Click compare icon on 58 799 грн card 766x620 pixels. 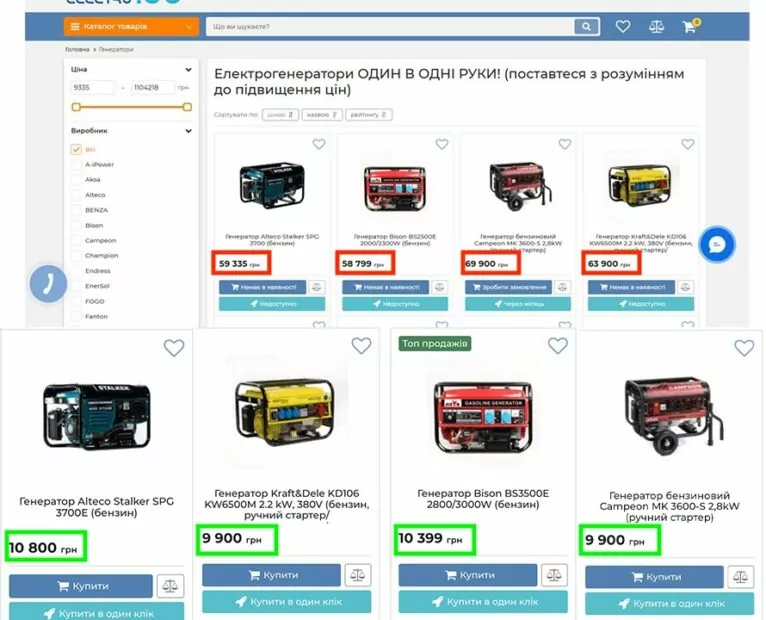tap(440, 287)
